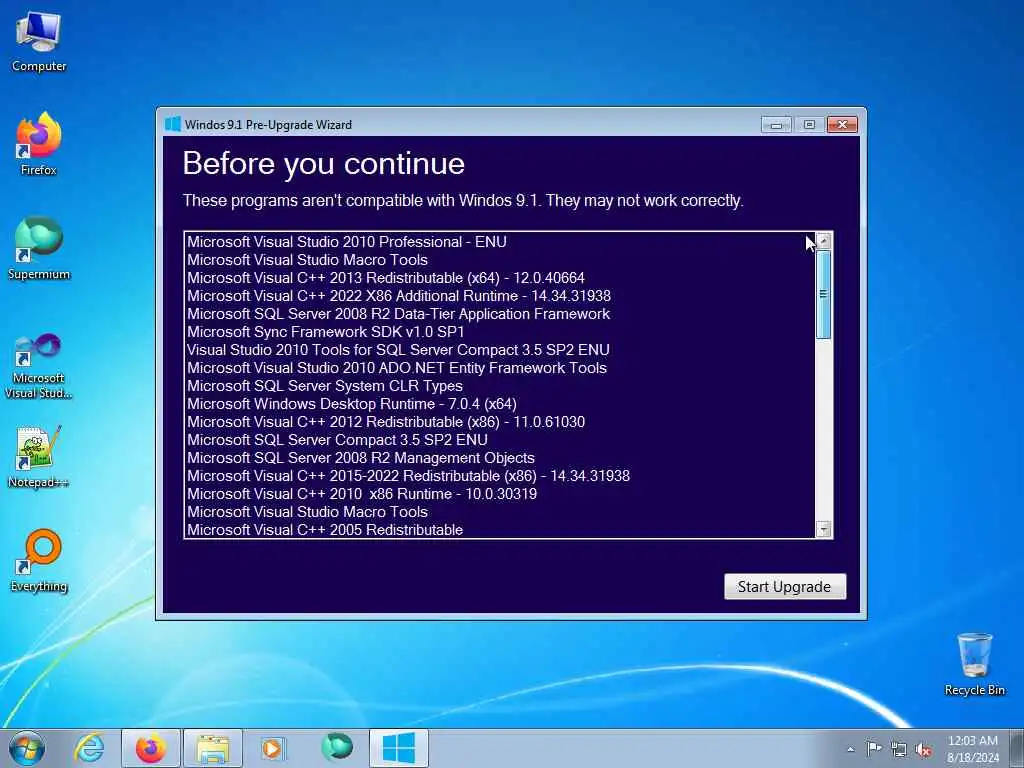This screenshot has width=1024, height=768.
Task: Open the clock showing 12:03 AM
Action: click(x=973, y=748)
